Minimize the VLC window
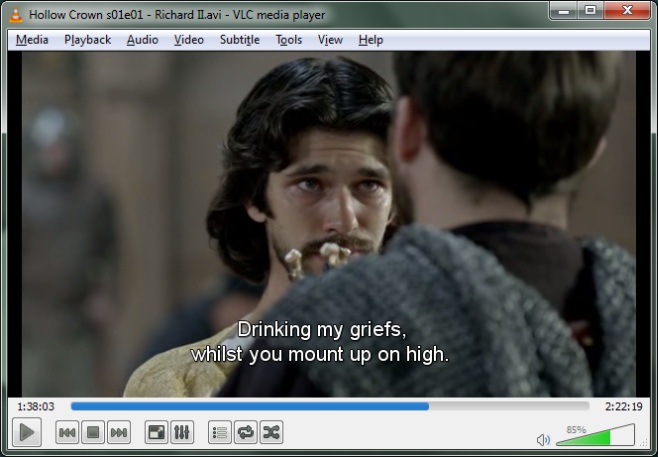The width and height of the screenshot is (658, 457). tap(564, 10)
